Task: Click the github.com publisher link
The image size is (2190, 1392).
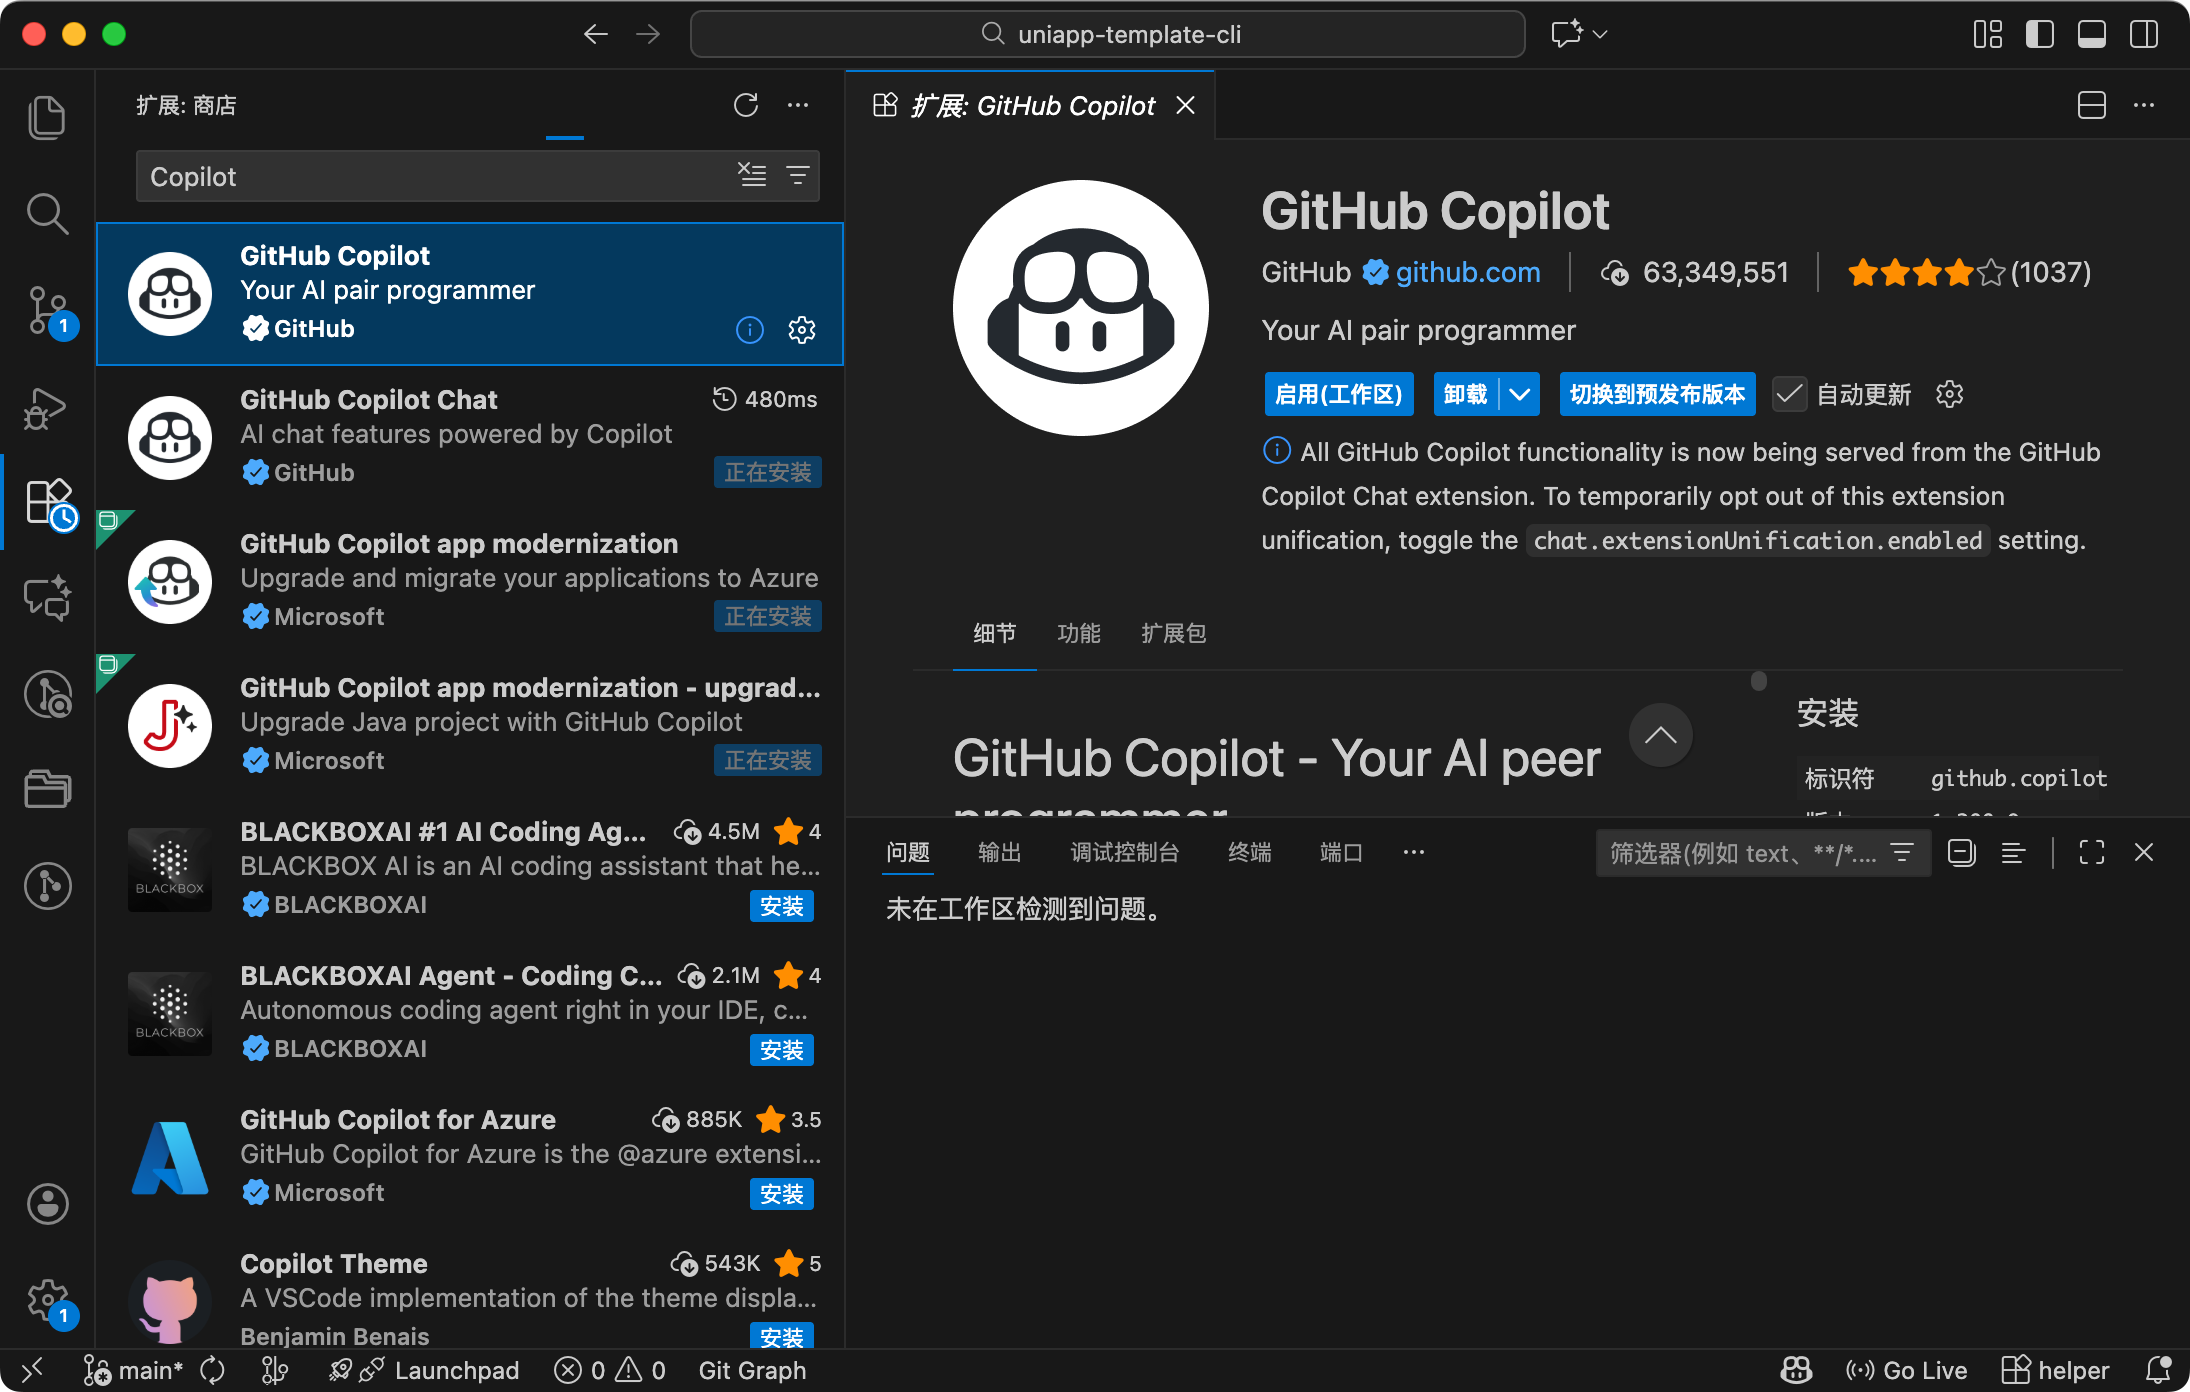Action: 1467,272
